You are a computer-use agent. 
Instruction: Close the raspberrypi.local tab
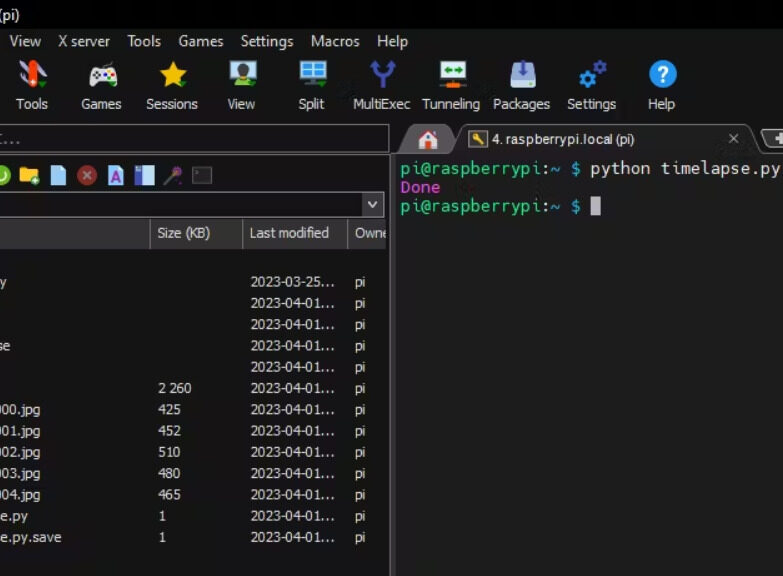tap(733, 139)
